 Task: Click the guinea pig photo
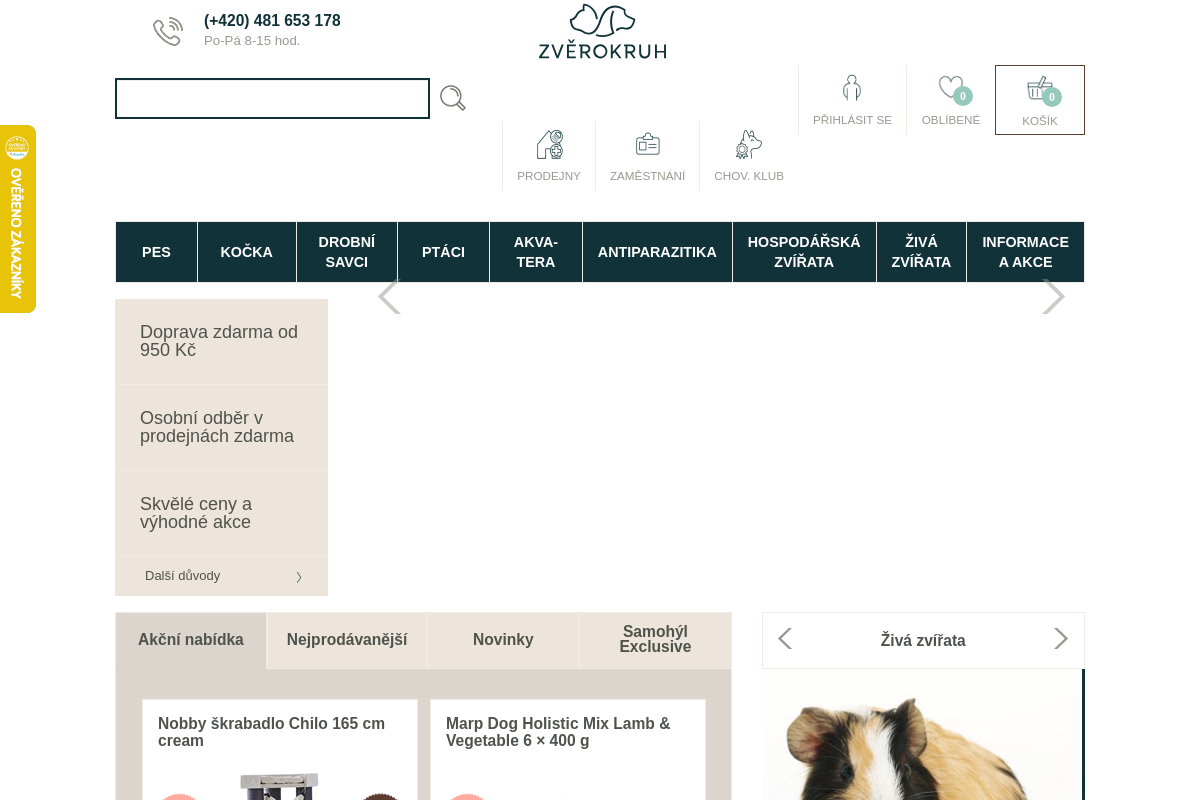[921, 735]
